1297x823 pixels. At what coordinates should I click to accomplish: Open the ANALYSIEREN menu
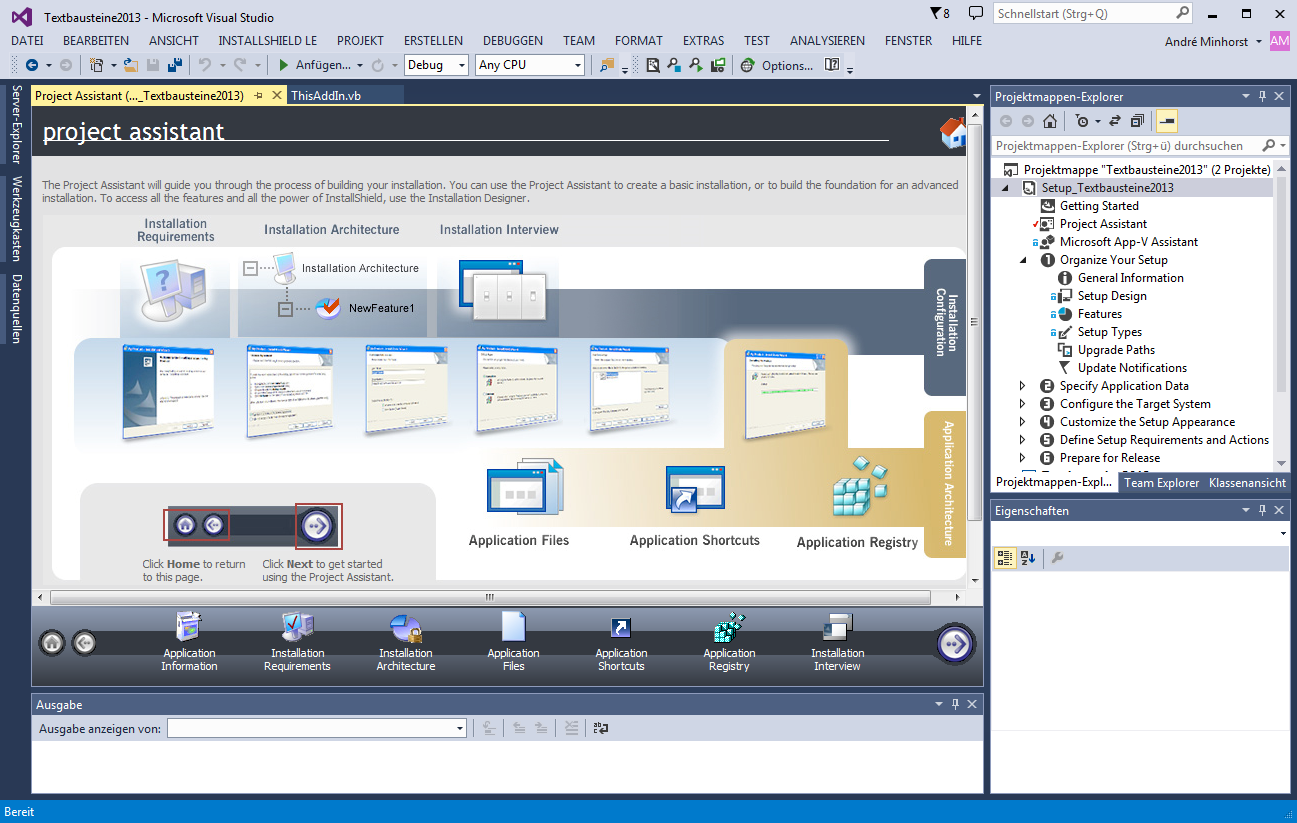pos(827,41)
